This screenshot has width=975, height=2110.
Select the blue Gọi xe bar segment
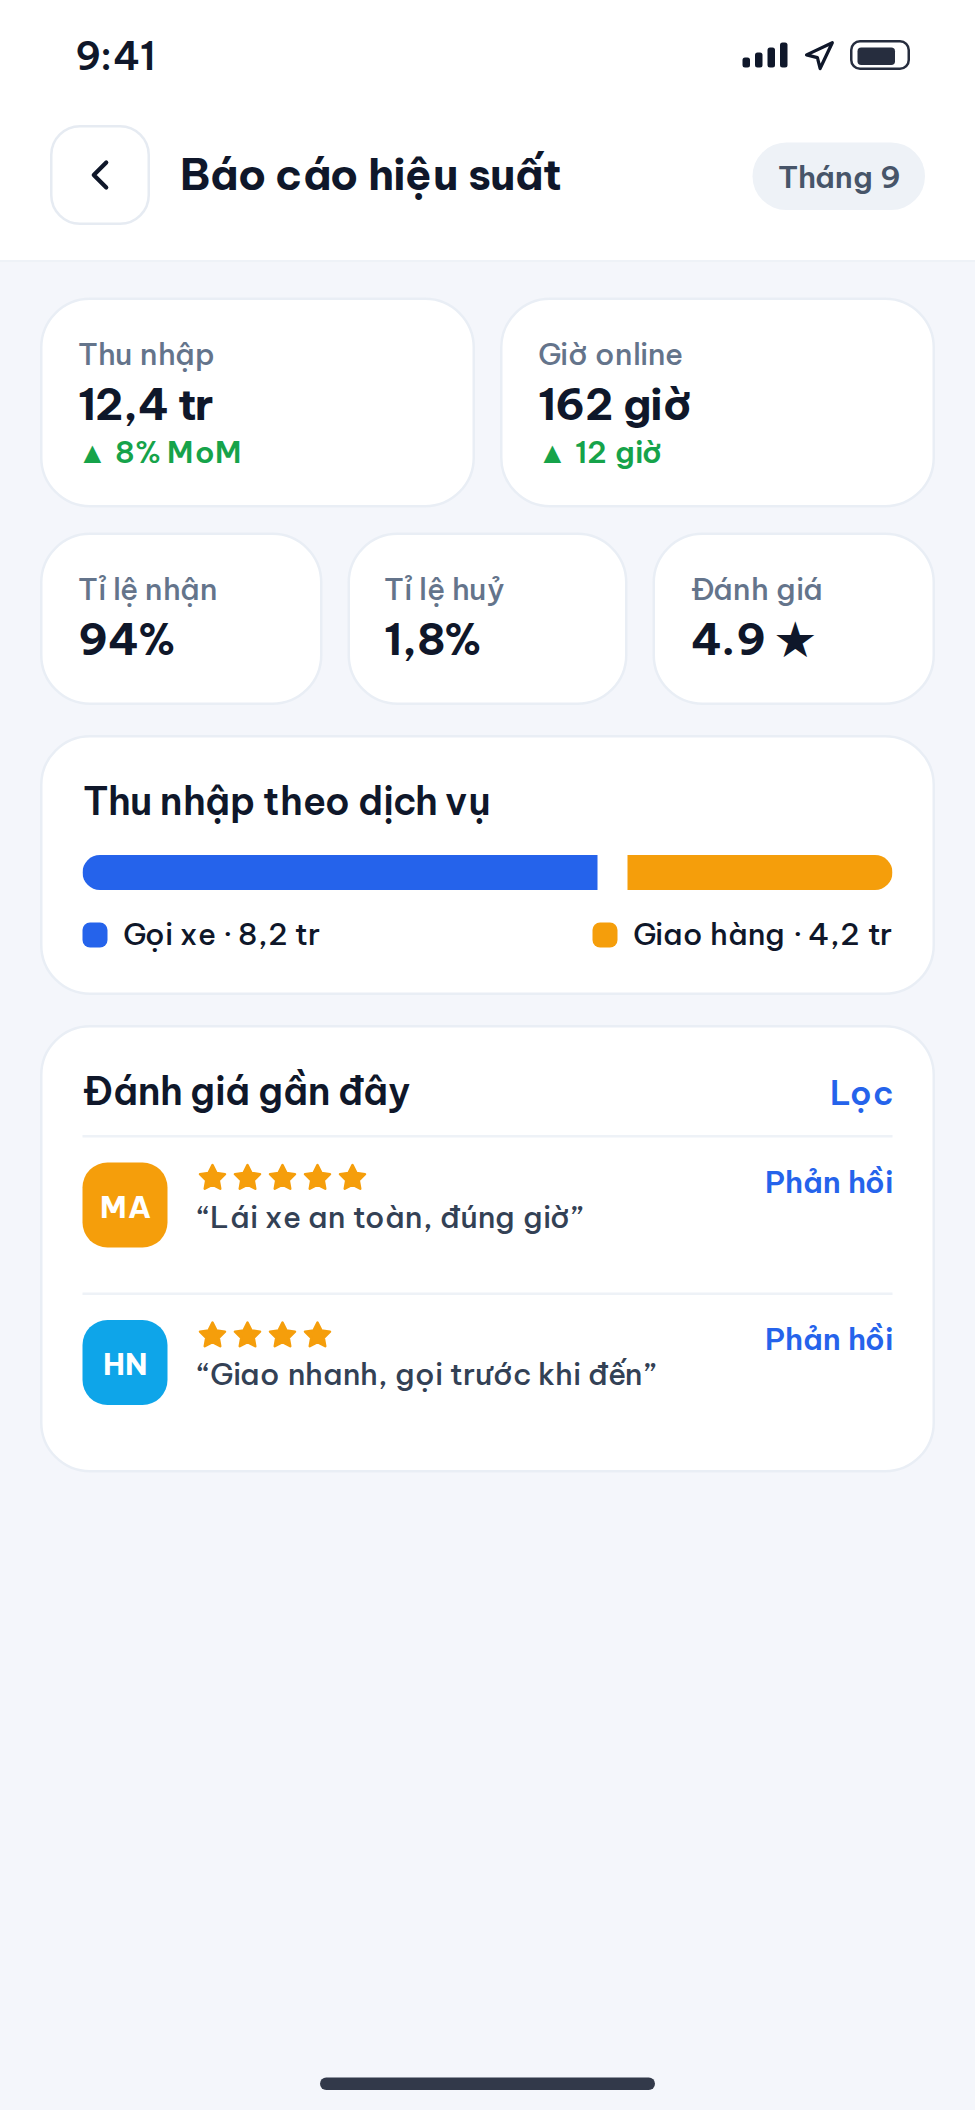pyautogui.click(x=340, y=872)
